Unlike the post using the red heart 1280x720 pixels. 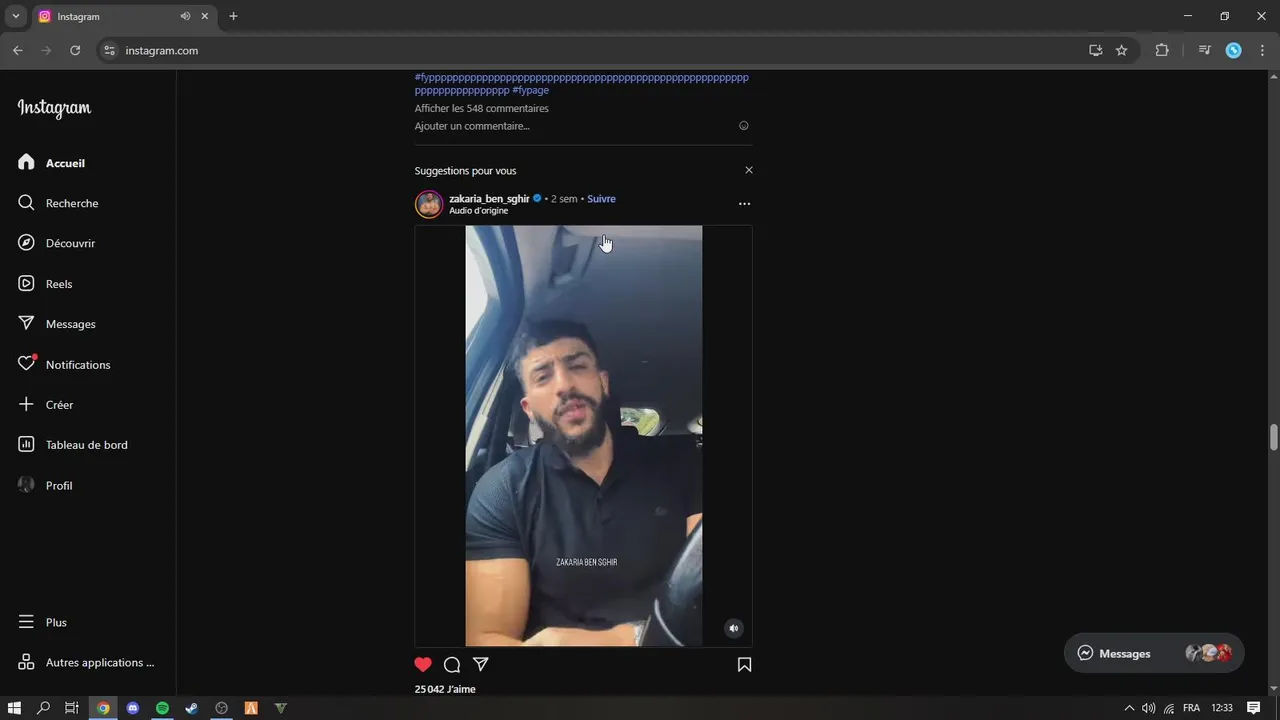coord(423,665)
